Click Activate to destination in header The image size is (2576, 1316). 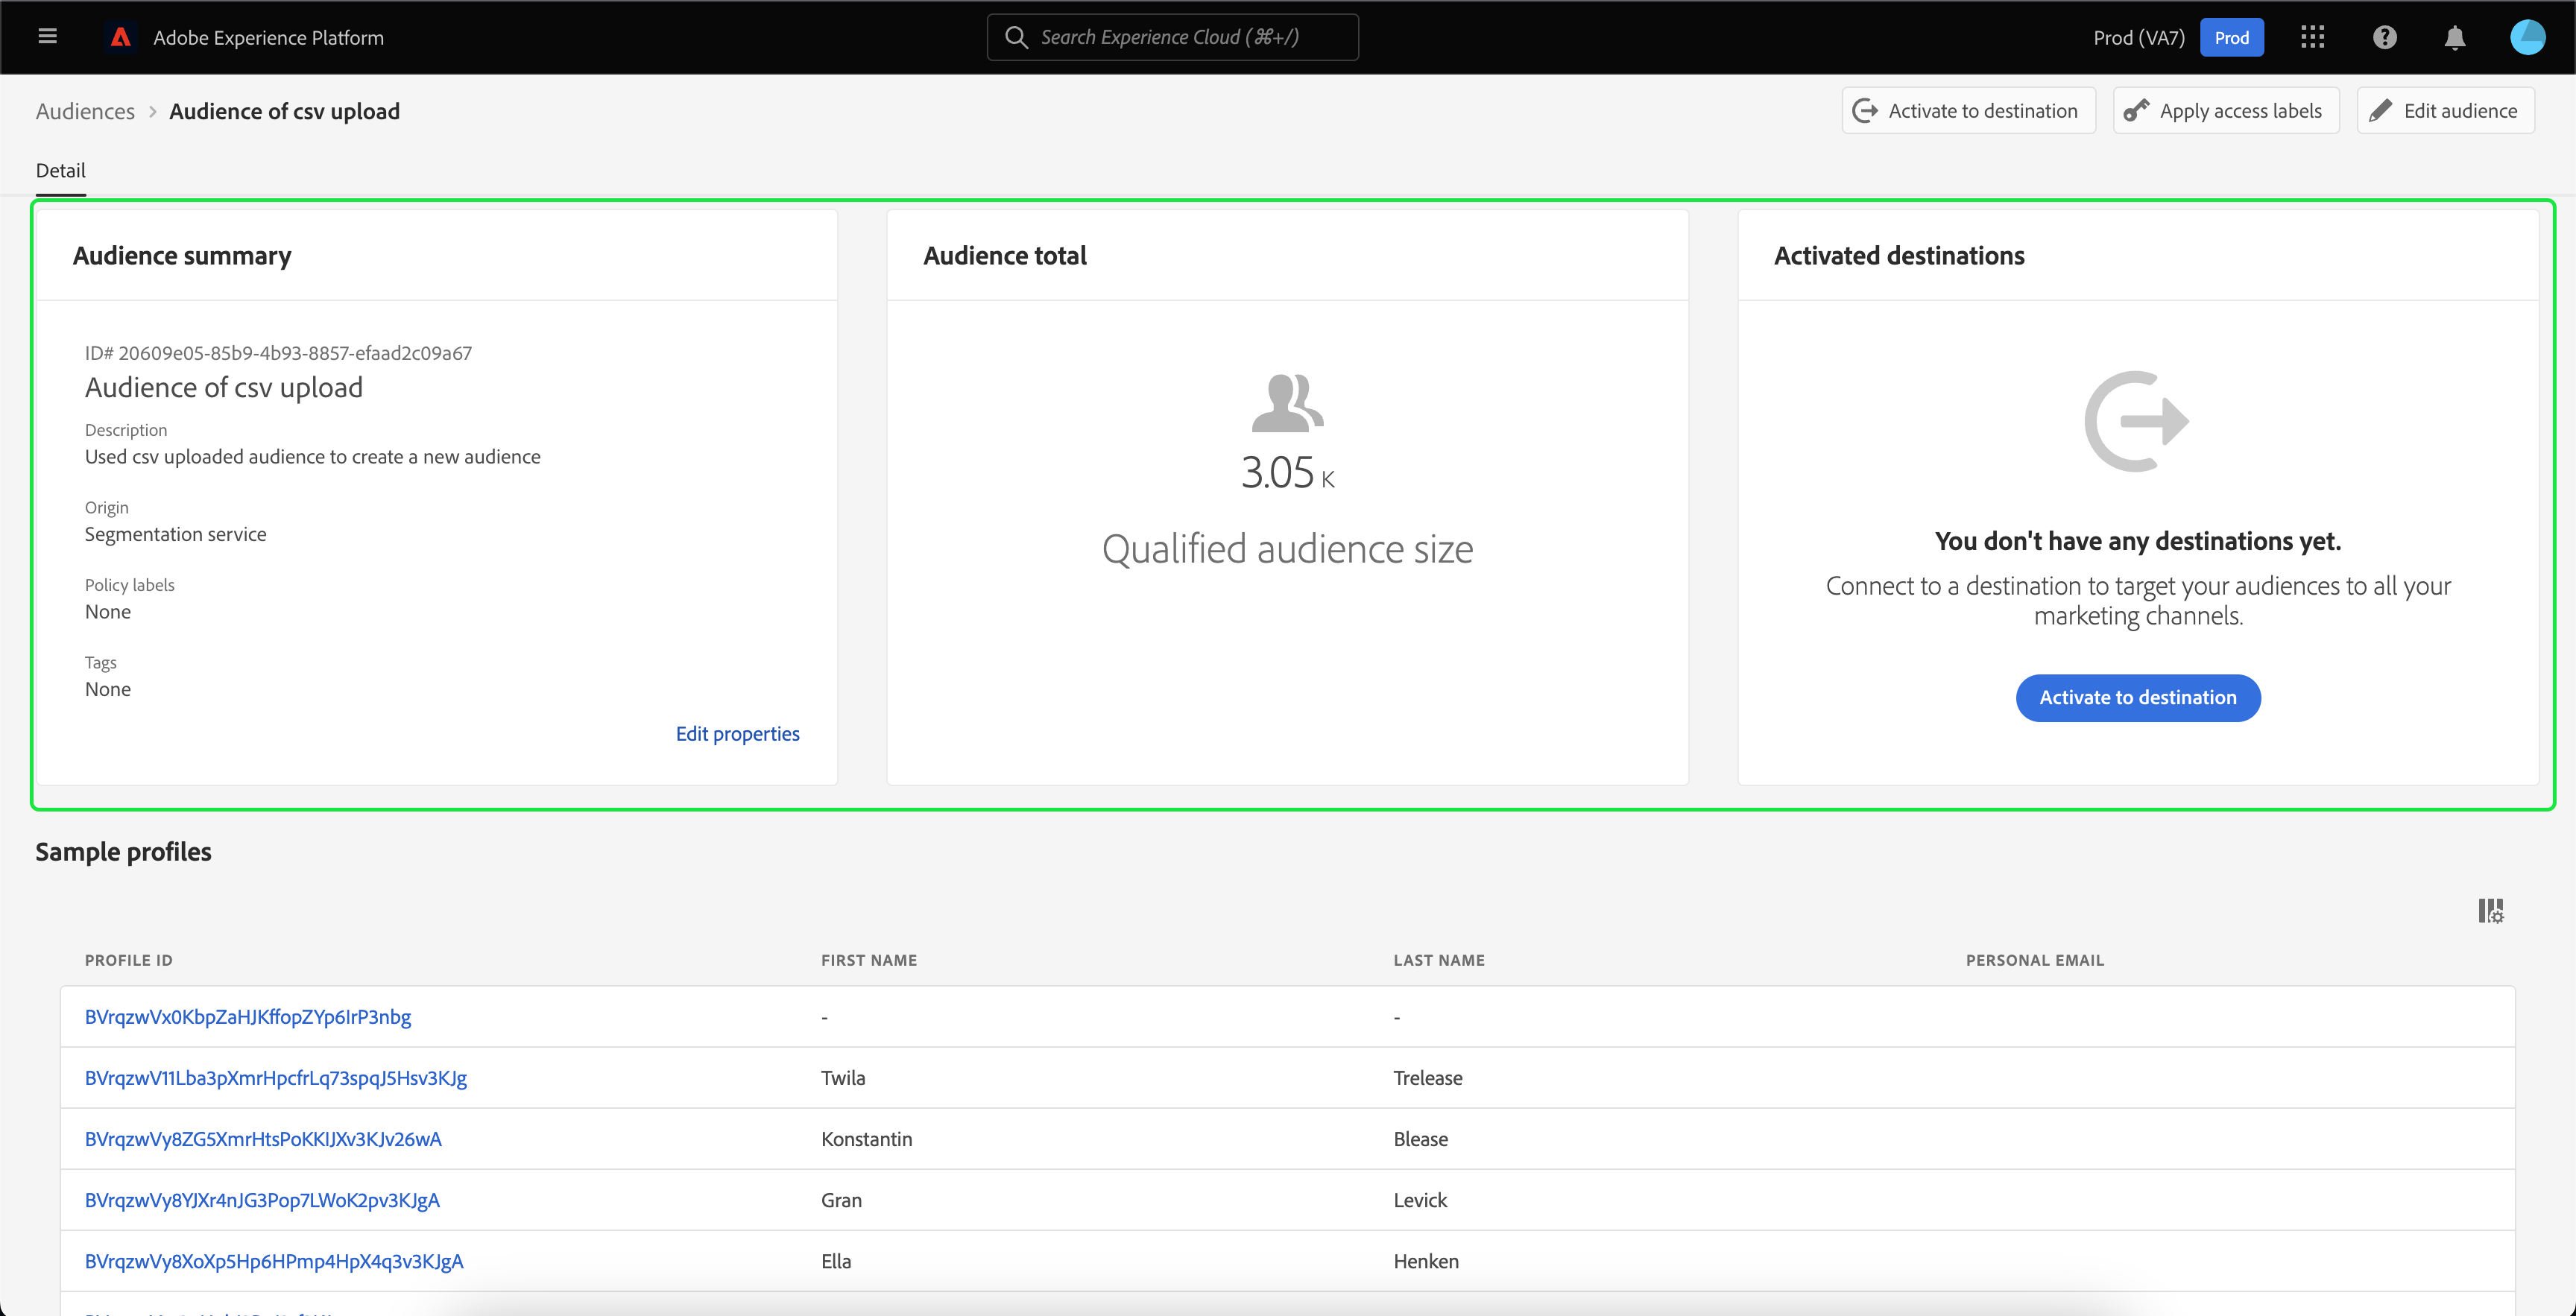[1967, 111]
